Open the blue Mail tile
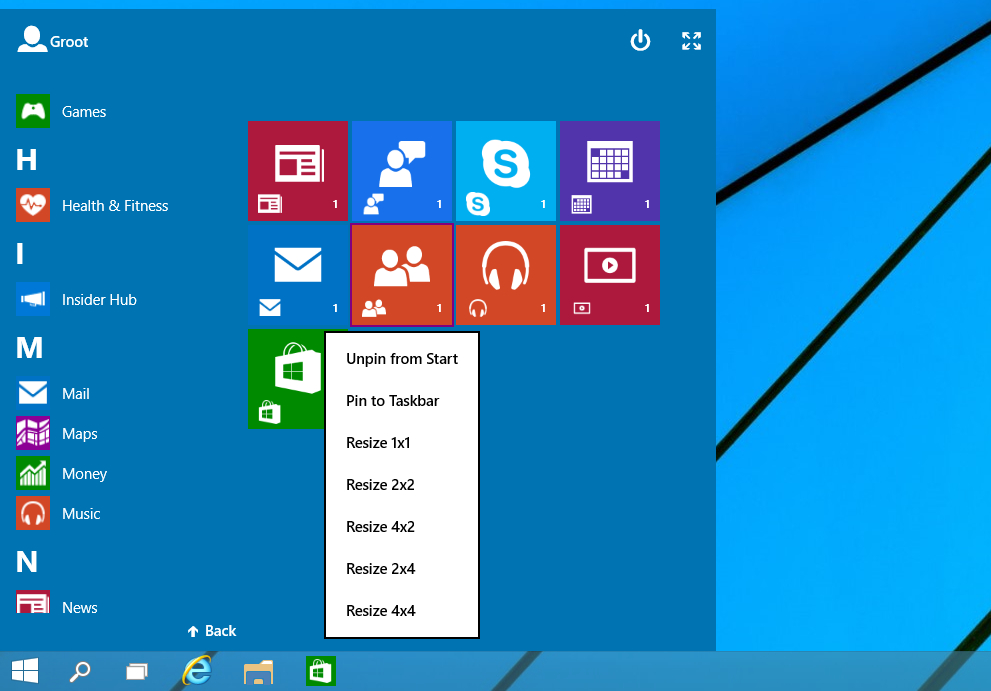This screenshot has height=691, width=991. (298, 275)
